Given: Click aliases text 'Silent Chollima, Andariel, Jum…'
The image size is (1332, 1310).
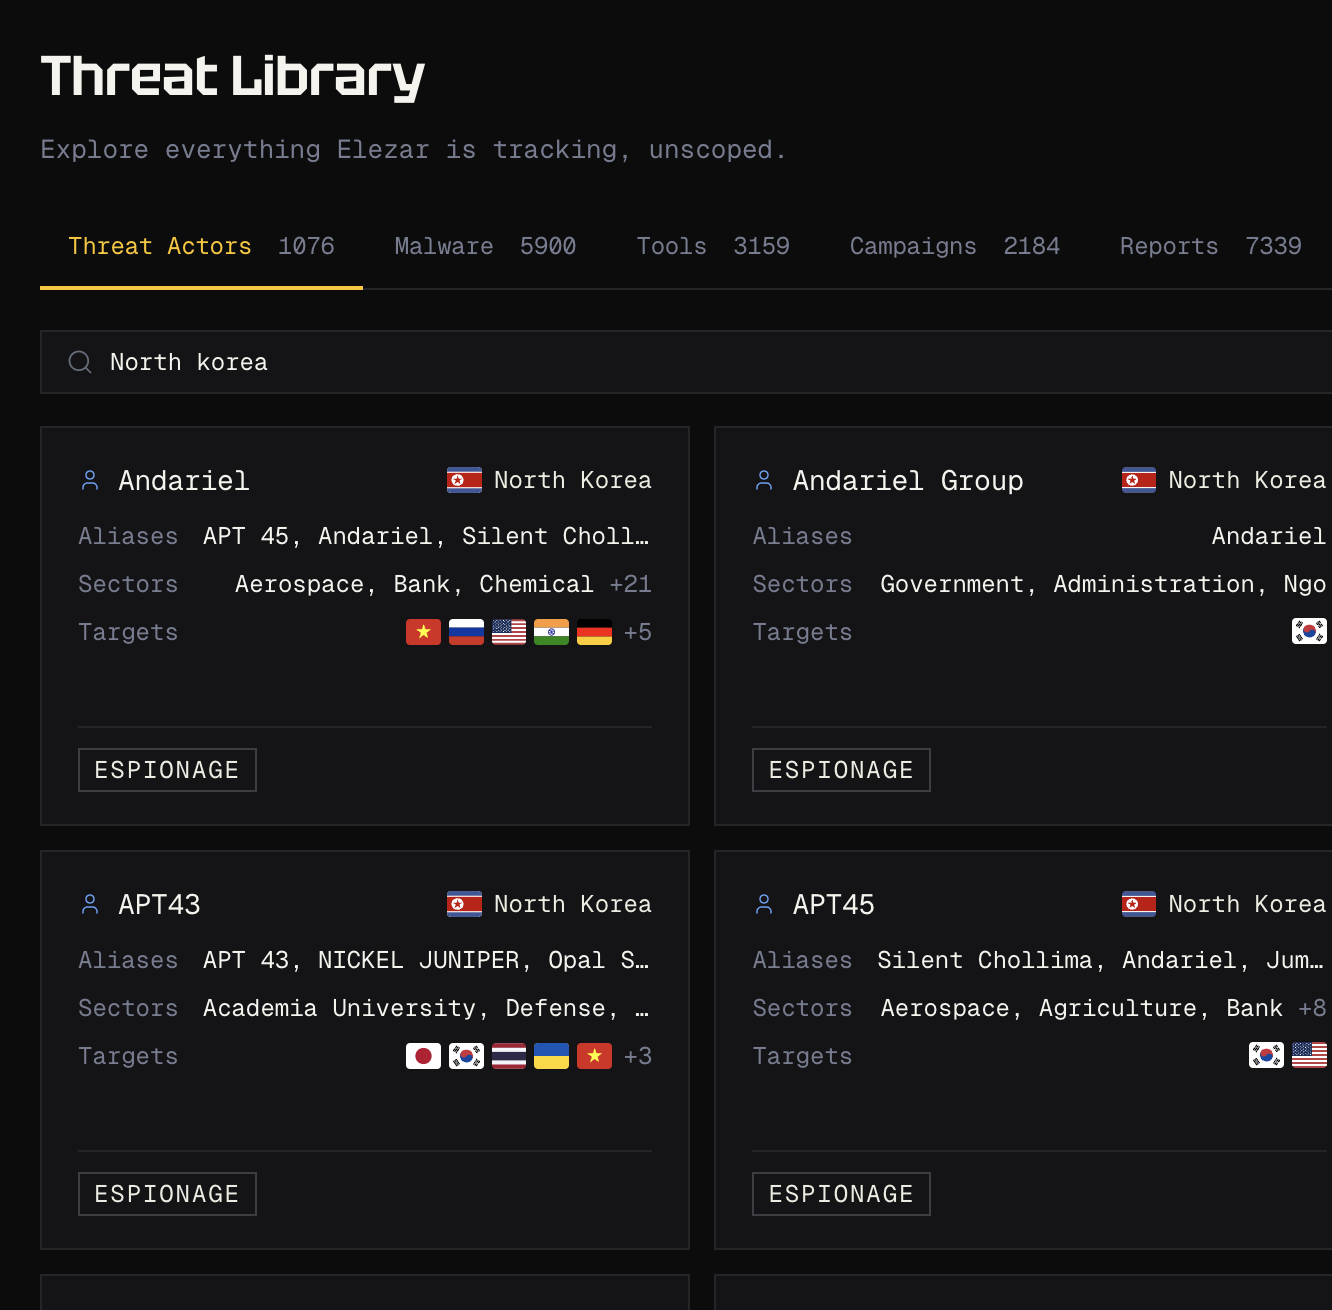Looking at the screenshot, I should [x=1101, y=960].
